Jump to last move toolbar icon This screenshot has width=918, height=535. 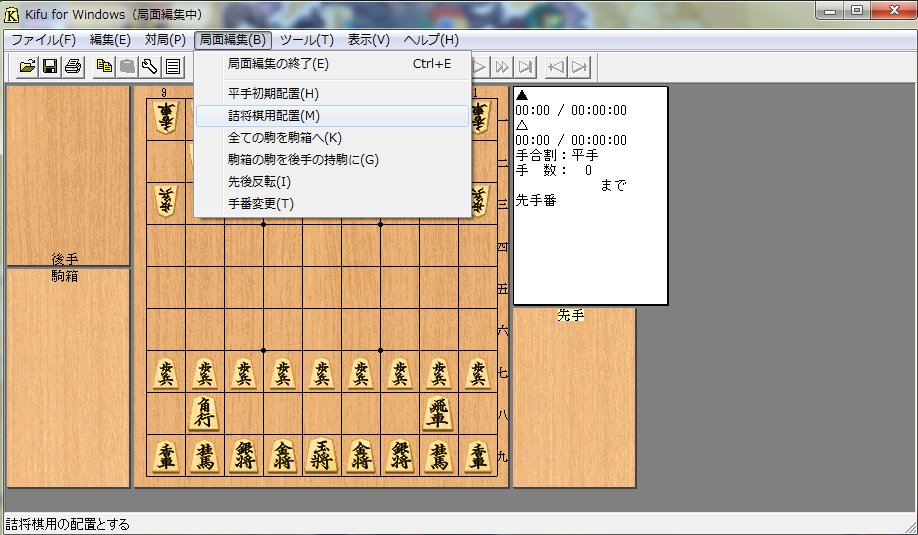[x=526, y=67]
